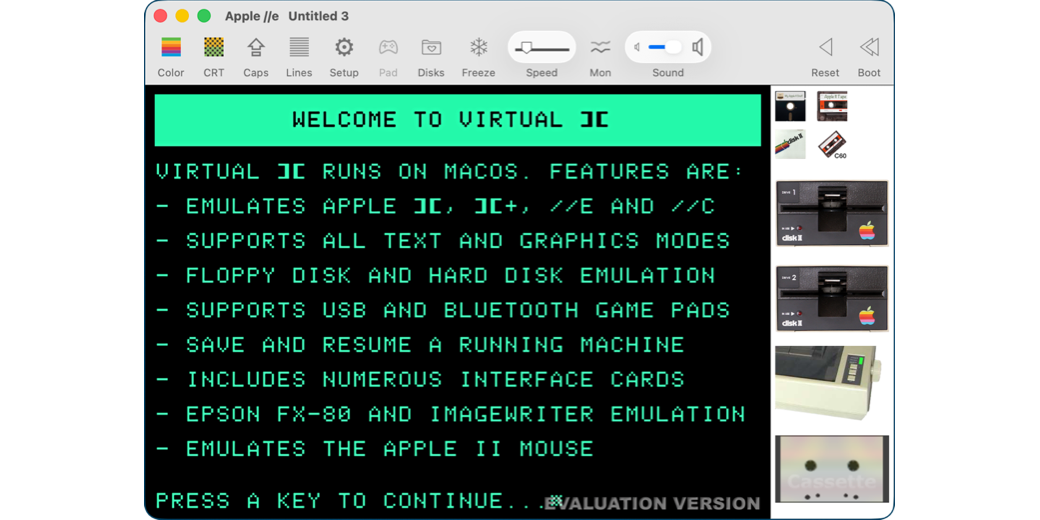Click the 'Speed' toolbar label
This screenshot has width=1040, height=520.
point(542,73)
